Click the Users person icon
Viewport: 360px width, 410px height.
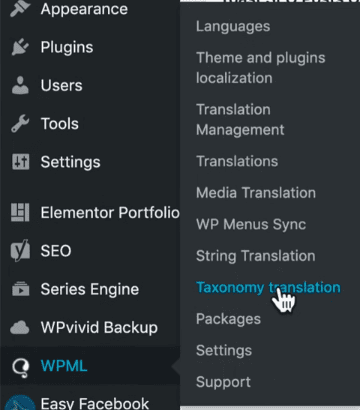(x=20, y=85)
